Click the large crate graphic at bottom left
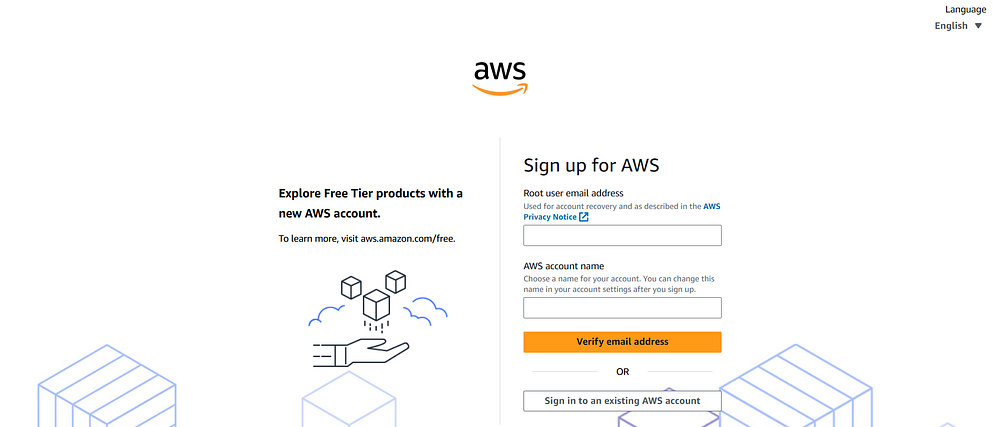This screenshot has width=1000, height=427. coord(107,388)
